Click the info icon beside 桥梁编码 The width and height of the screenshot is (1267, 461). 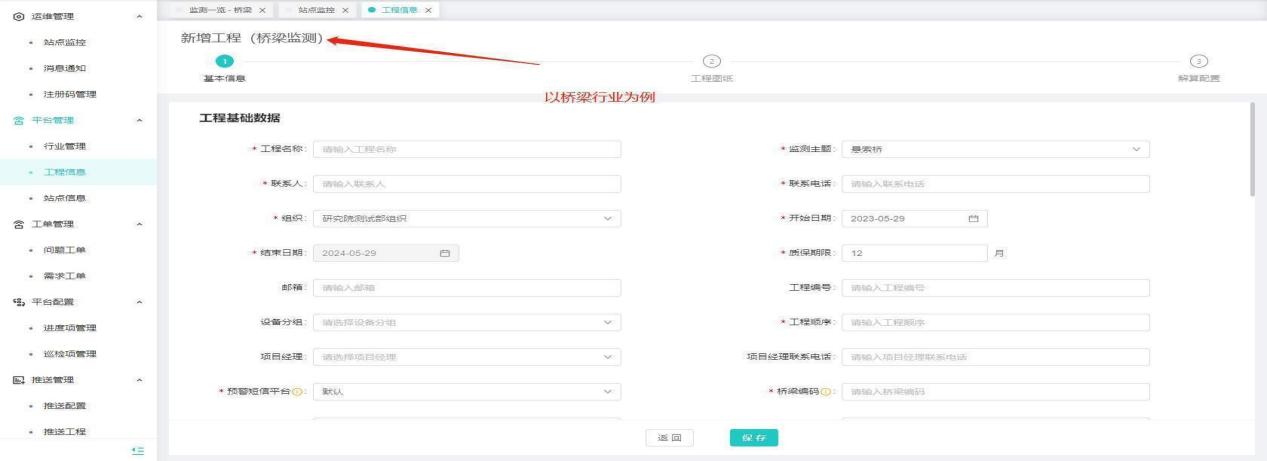pos(832,392)
